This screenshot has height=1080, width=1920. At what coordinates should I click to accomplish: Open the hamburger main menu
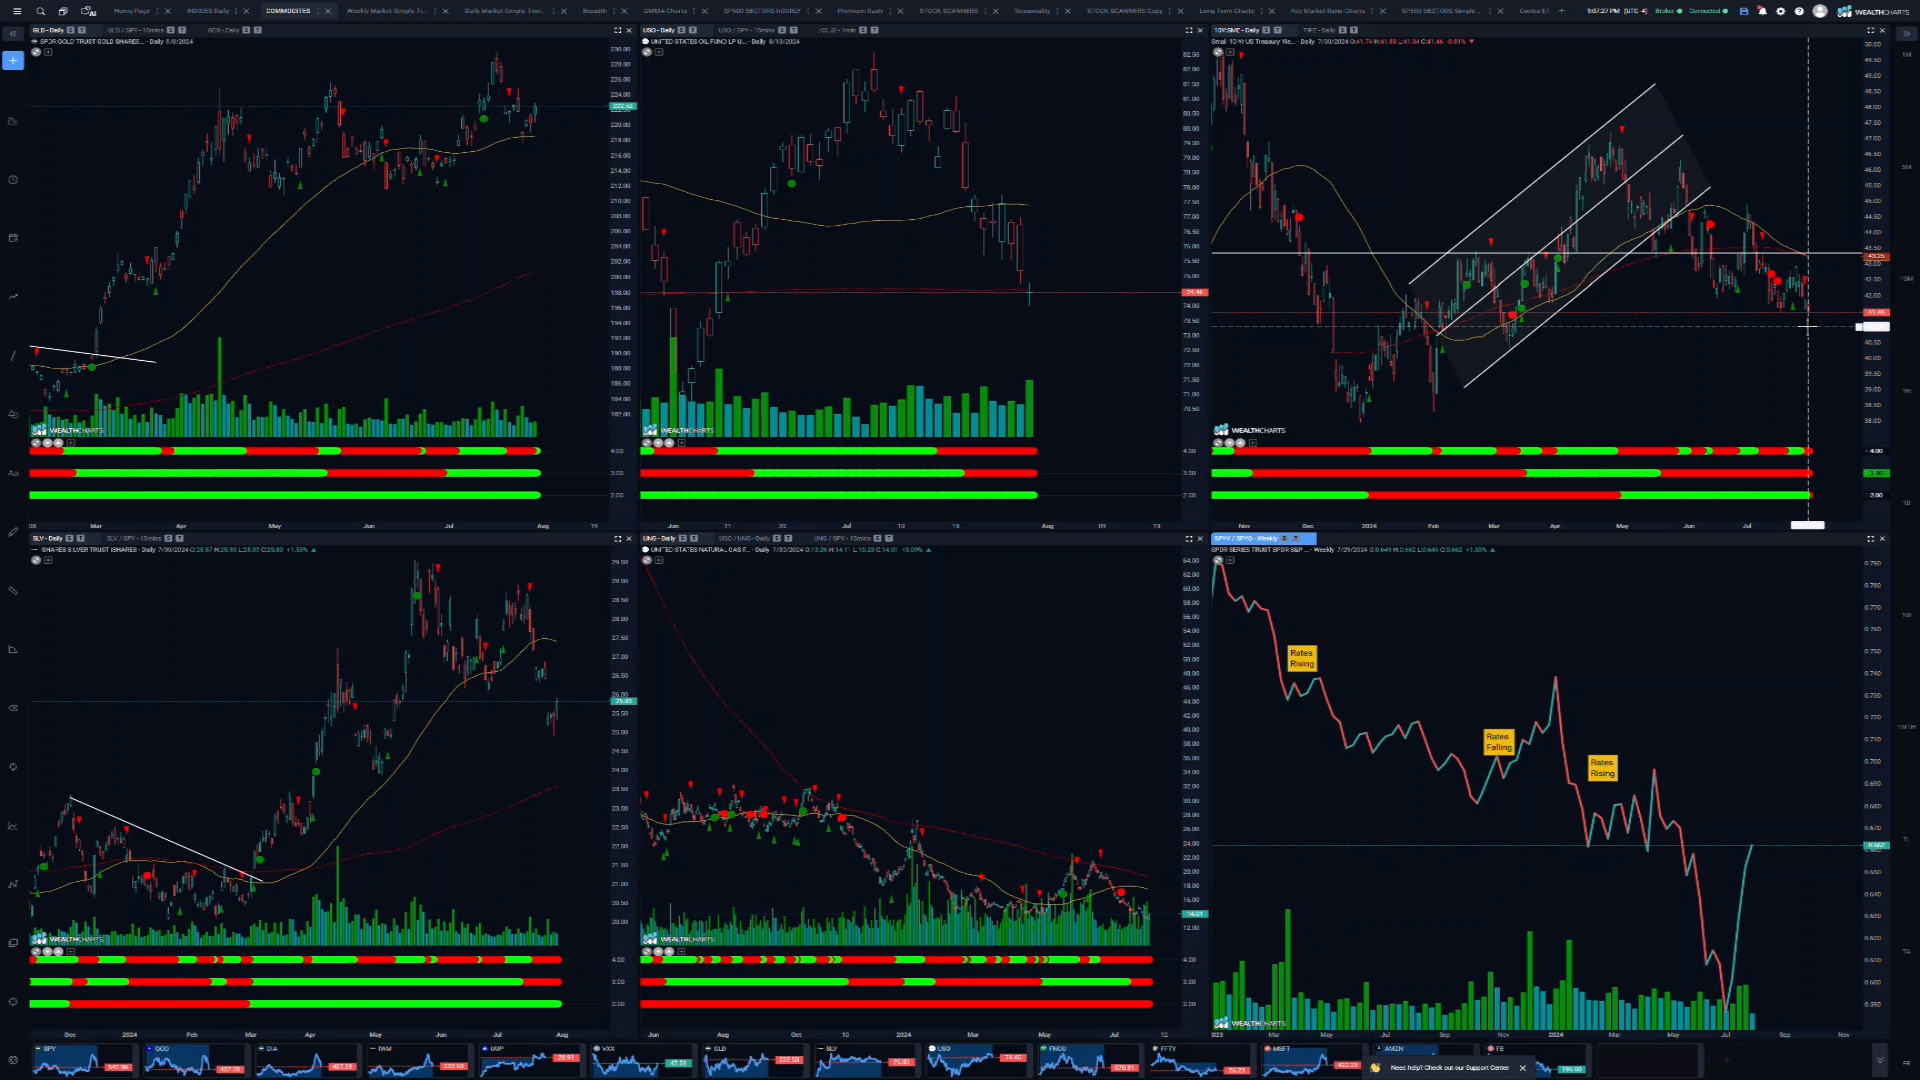(16, 11)
